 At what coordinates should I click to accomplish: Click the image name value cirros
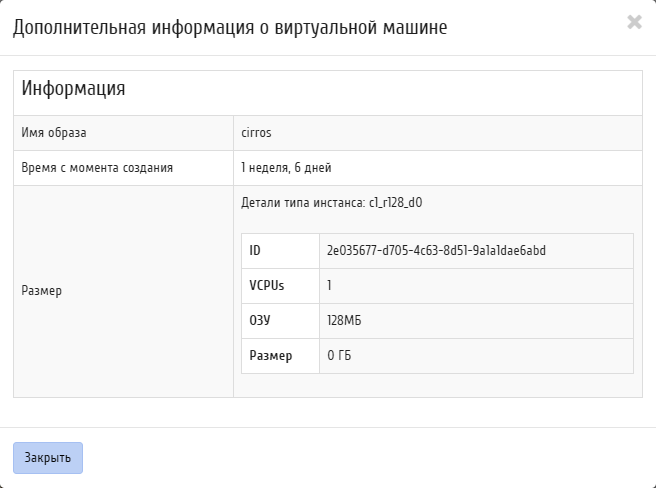(256, 133)
